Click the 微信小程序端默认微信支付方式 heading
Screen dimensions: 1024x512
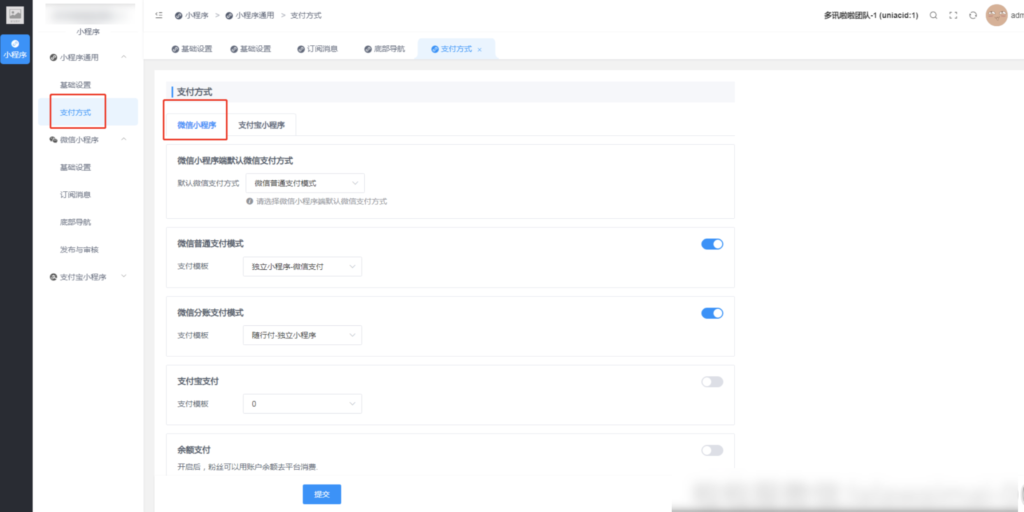[235, 160]
